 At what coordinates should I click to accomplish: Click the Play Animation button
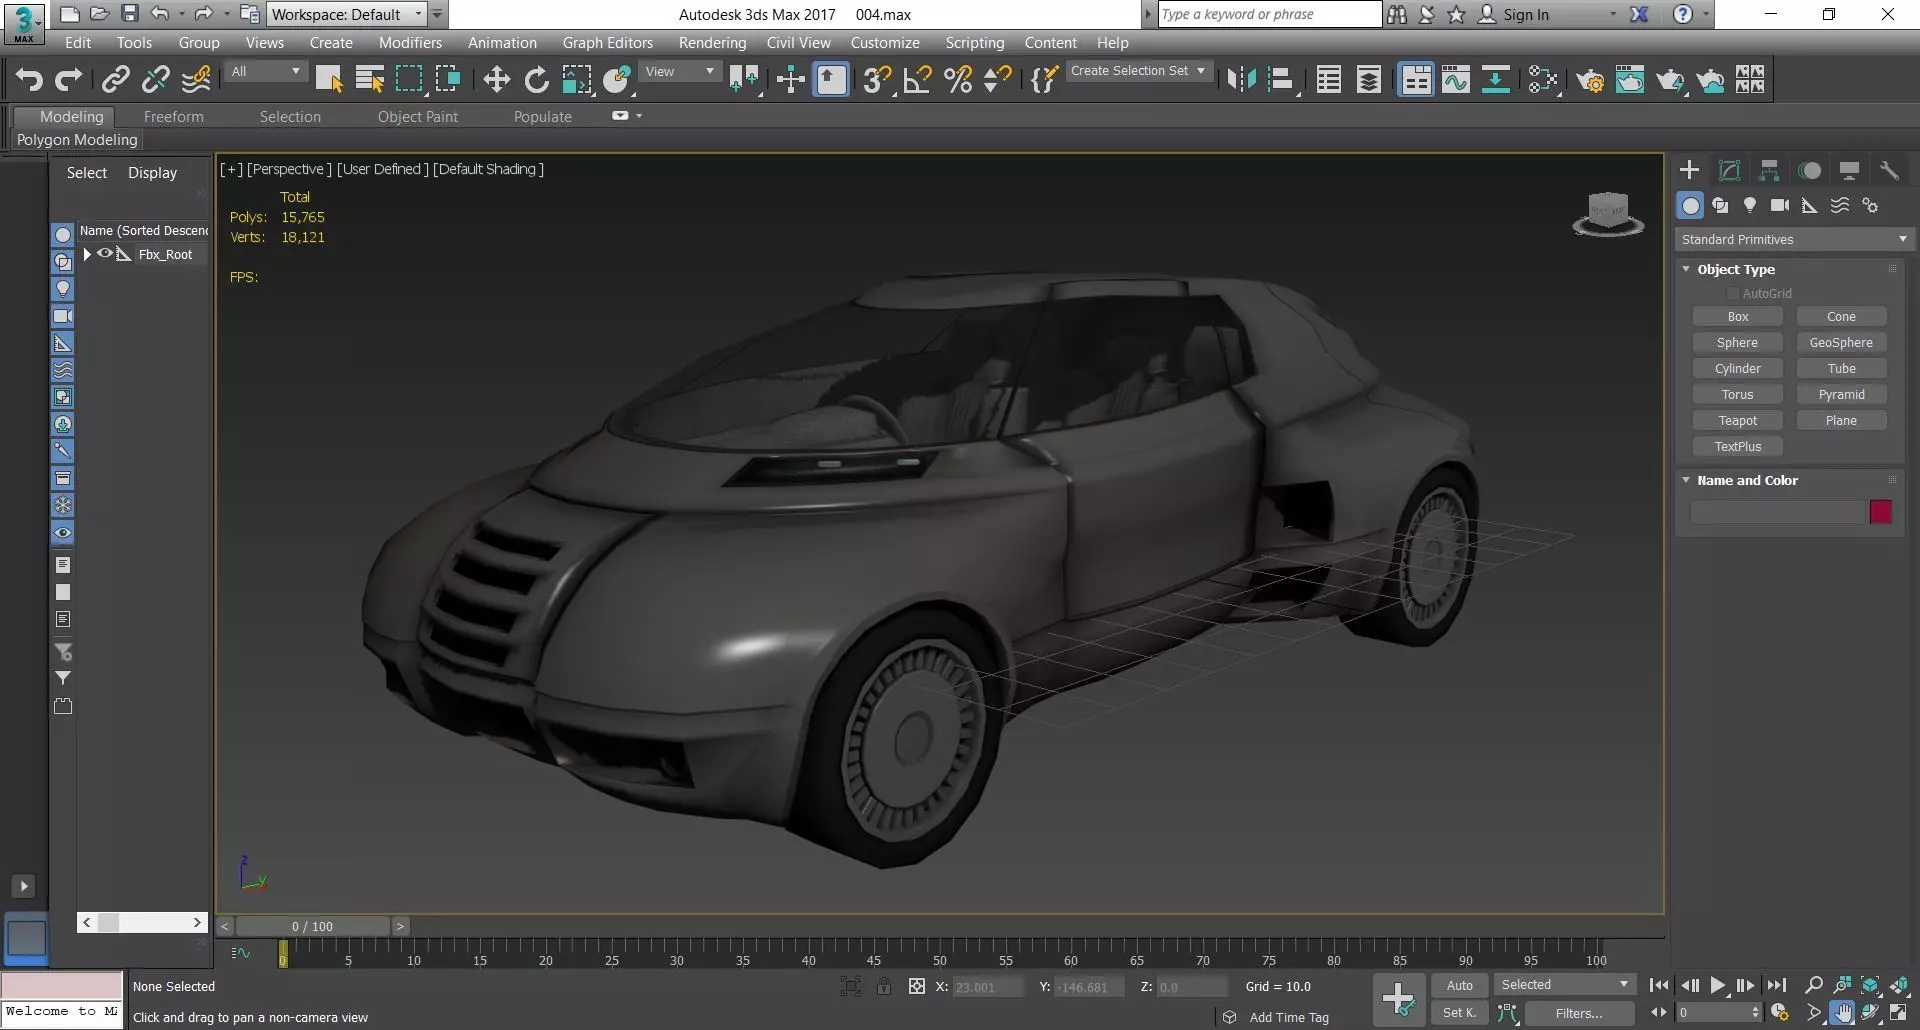point(1717,986)
